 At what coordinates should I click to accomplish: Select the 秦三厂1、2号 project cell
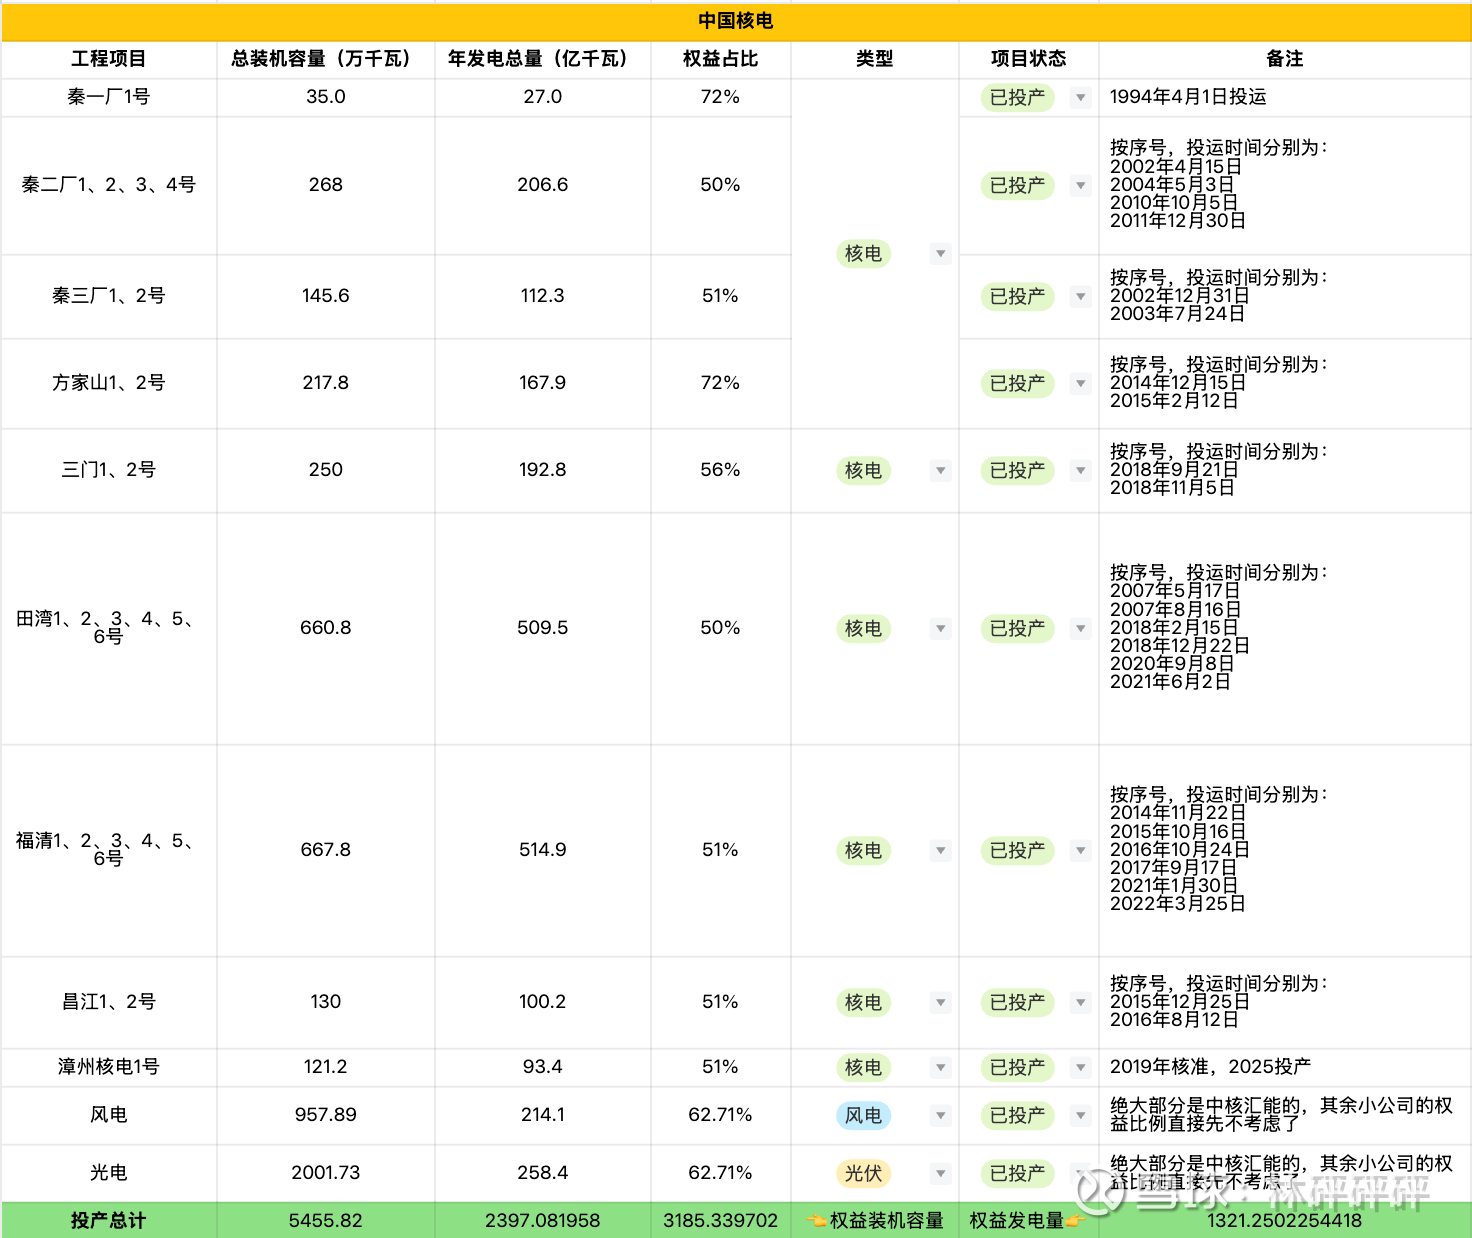click(109, 296)
